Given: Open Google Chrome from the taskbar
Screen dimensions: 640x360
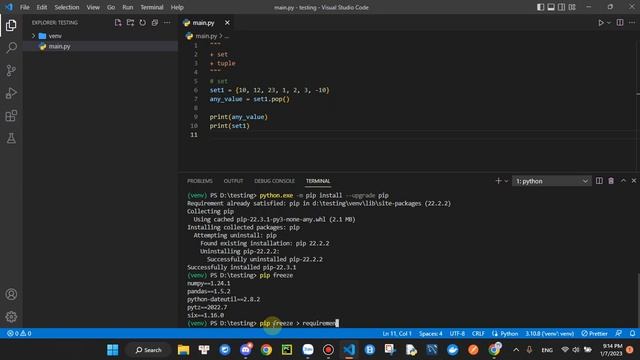Looking at the screenshot, I should coord(266,350).
